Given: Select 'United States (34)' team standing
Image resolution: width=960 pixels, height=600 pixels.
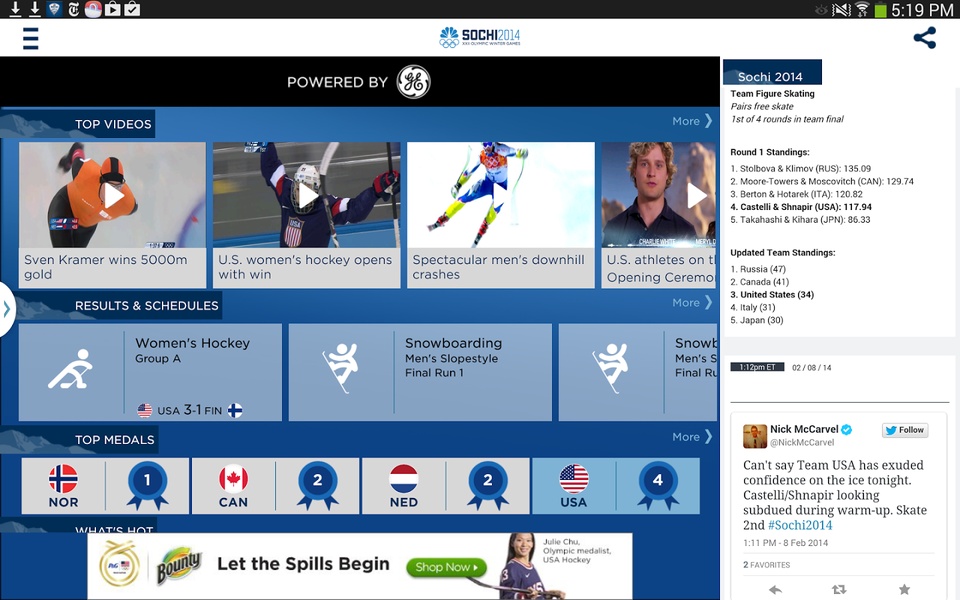Looking at the screenshot, I should click(772, 294).
